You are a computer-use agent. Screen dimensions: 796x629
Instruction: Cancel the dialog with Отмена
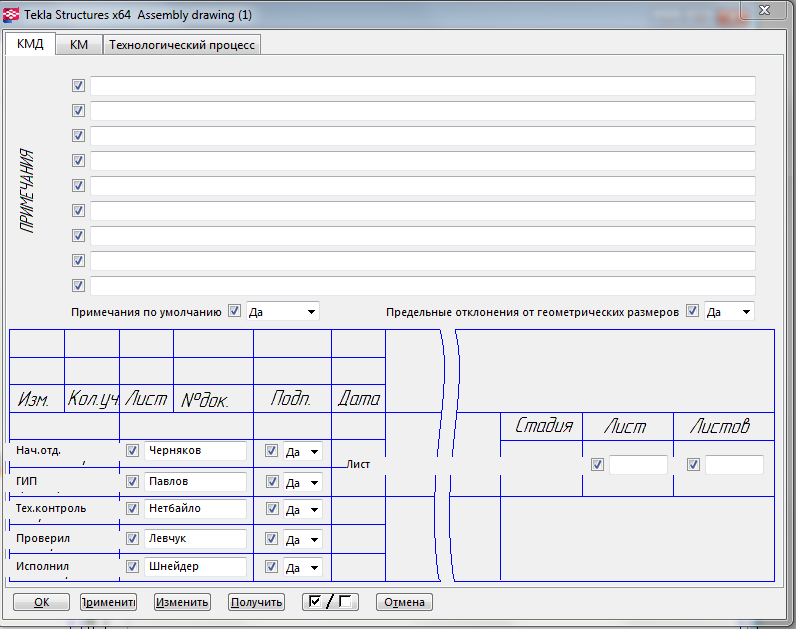(x=404, y=602)
